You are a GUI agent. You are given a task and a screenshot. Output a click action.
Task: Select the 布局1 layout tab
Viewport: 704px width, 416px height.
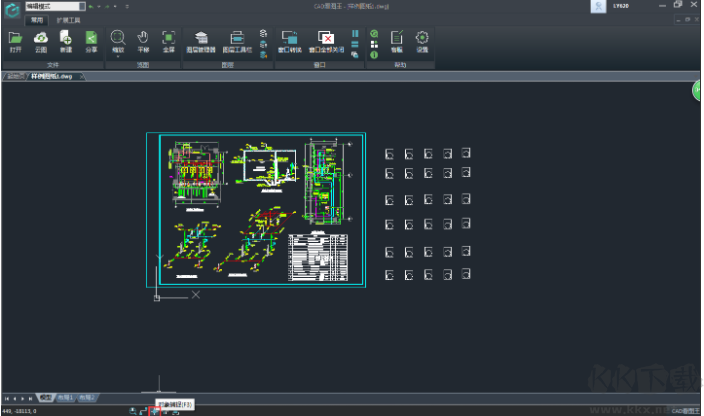(66, 397)
